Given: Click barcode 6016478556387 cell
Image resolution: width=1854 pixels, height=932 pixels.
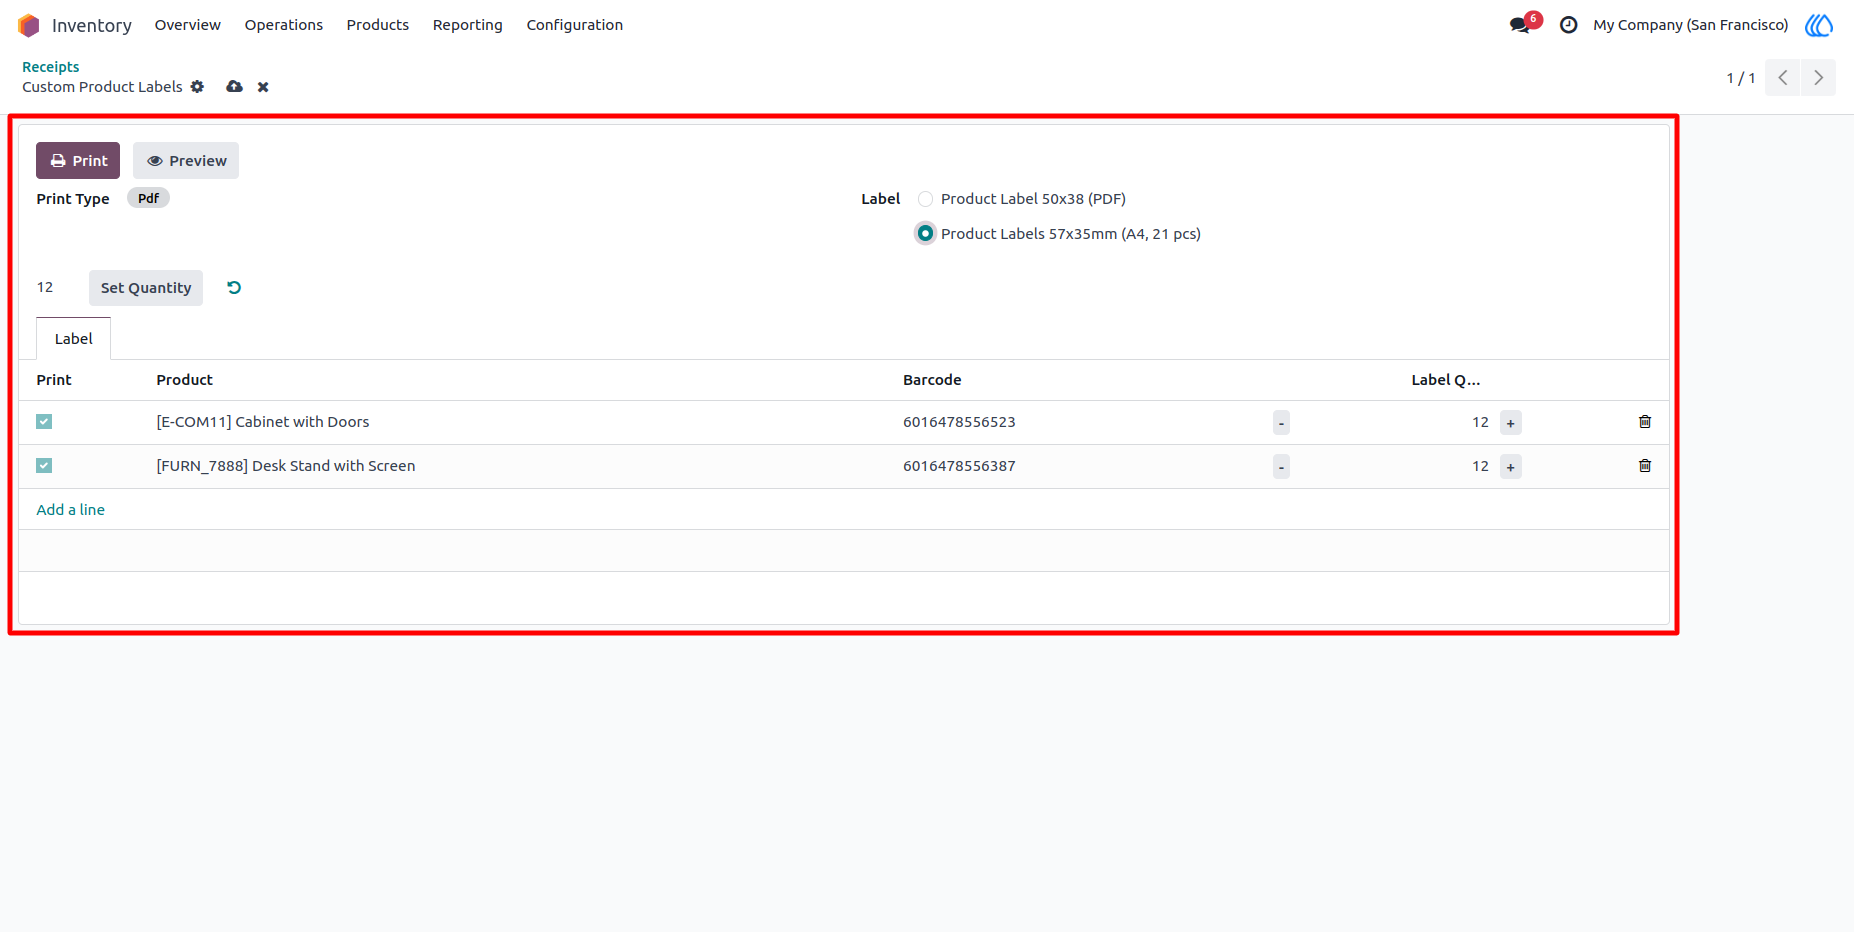Looking at the screenshot, I should tap(959, 466).
